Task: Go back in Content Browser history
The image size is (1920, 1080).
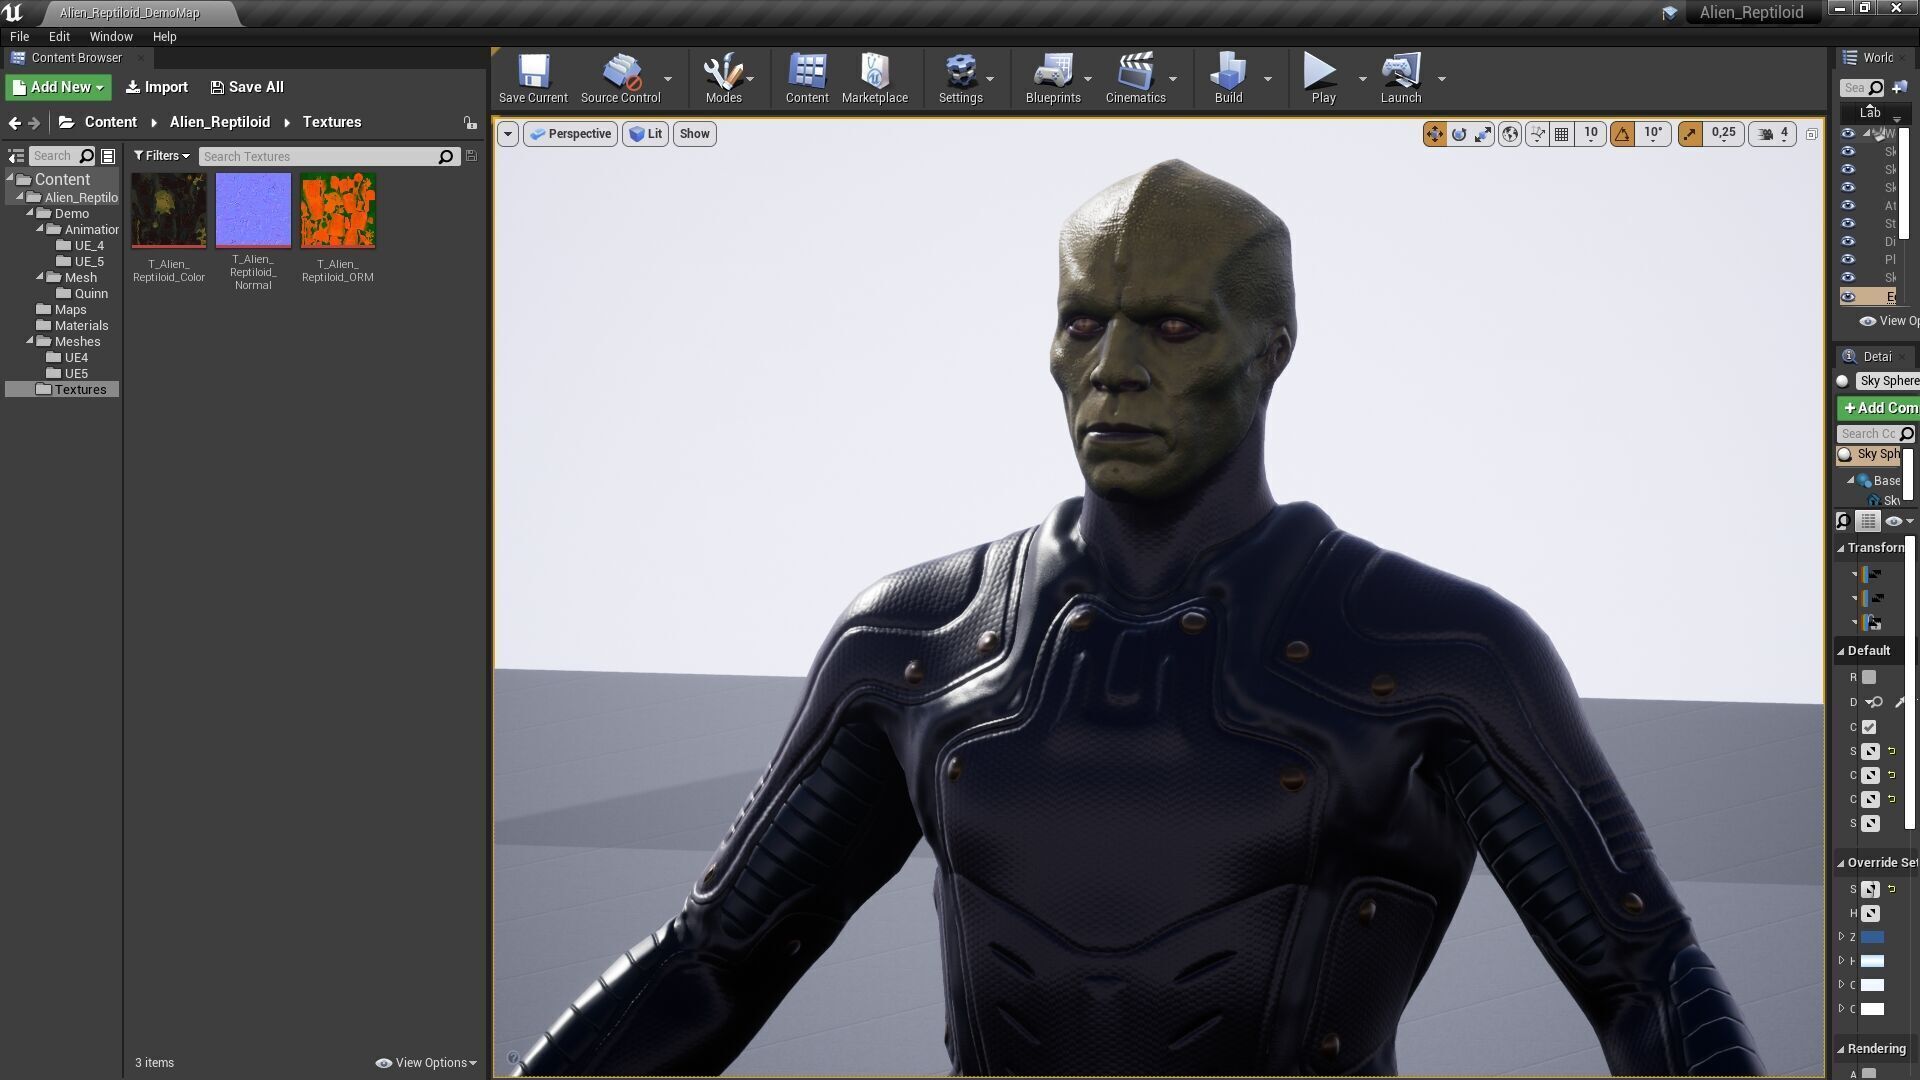Action: point(14,123)
